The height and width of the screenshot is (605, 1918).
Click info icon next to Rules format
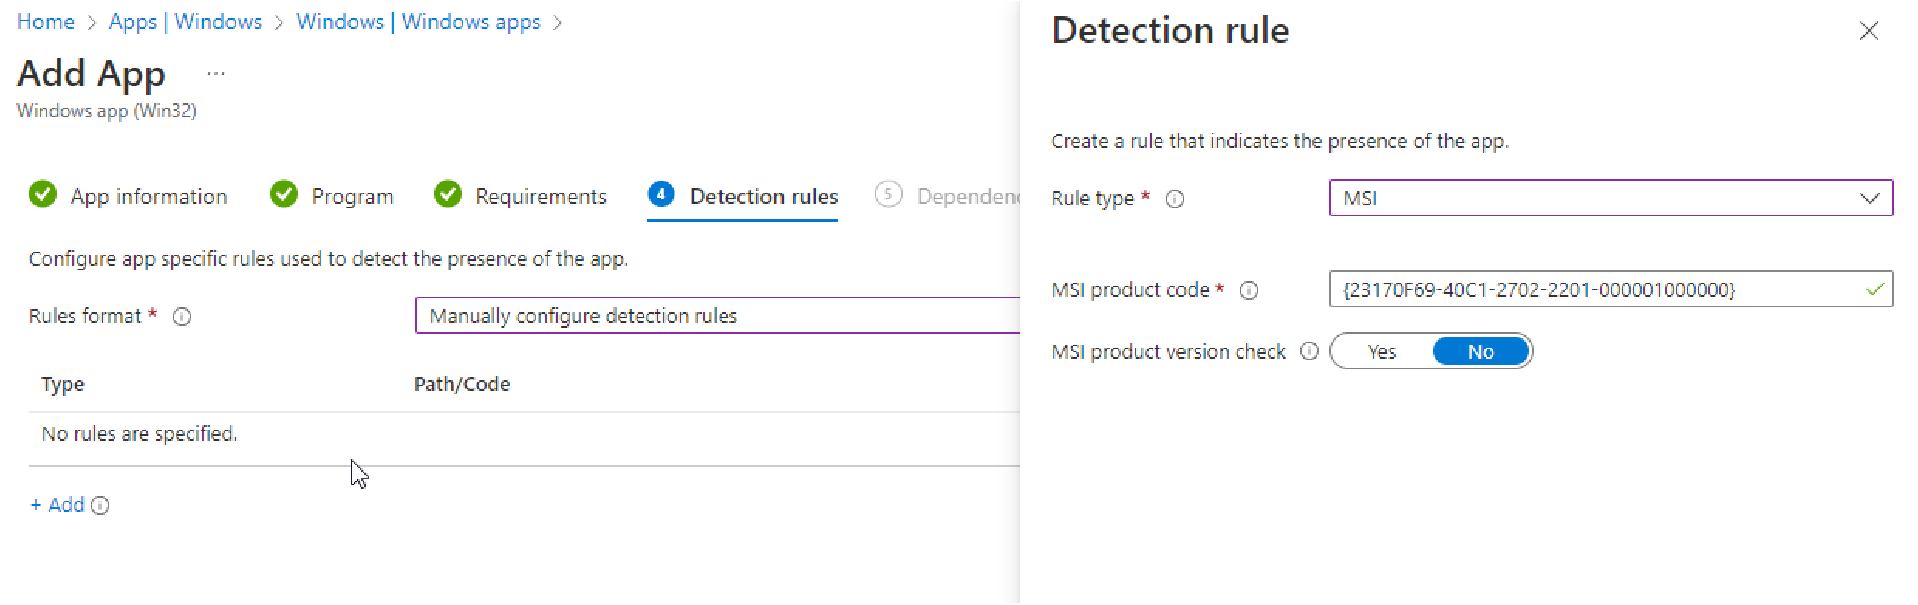pos(182,317)
